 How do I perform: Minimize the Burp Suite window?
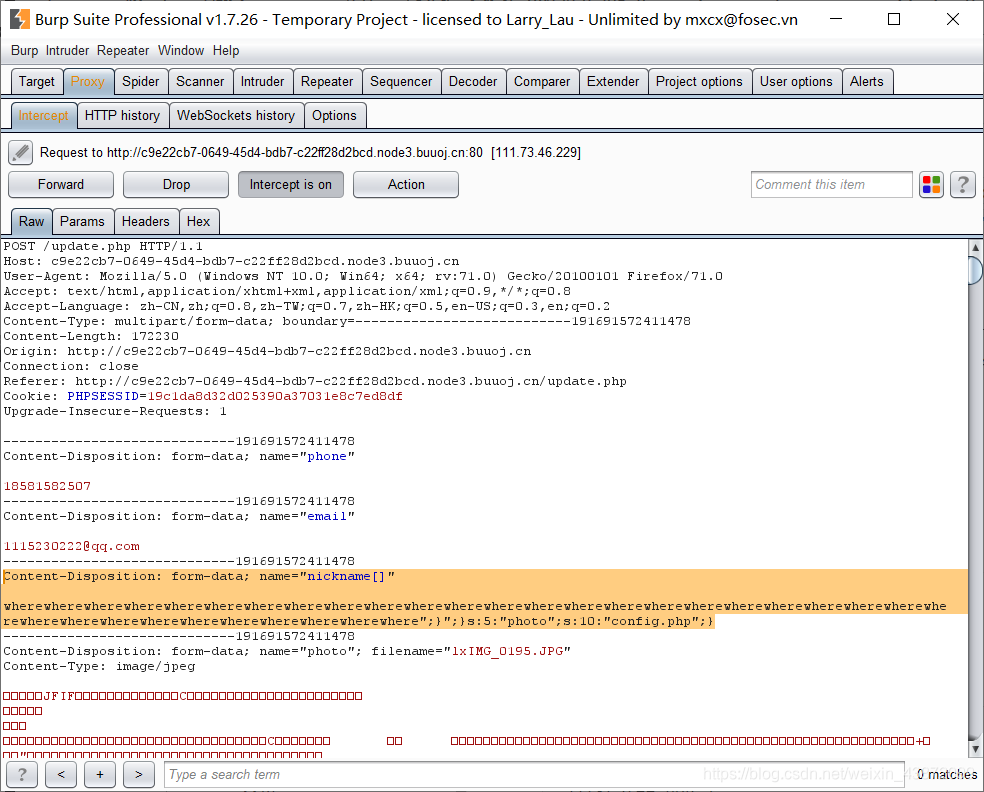tap(836, 19)
